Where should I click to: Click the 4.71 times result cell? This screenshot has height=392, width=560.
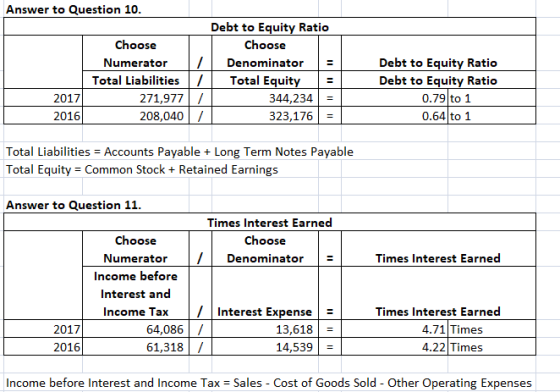pyautogui.click(x=394, y=329)
